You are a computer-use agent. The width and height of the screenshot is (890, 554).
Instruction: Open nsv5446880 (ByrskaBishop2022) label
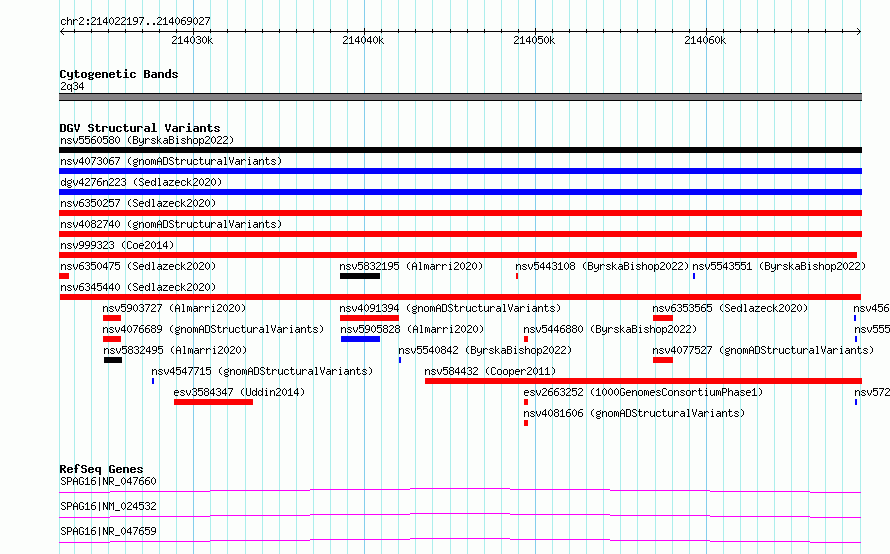(x=610, y=329)
